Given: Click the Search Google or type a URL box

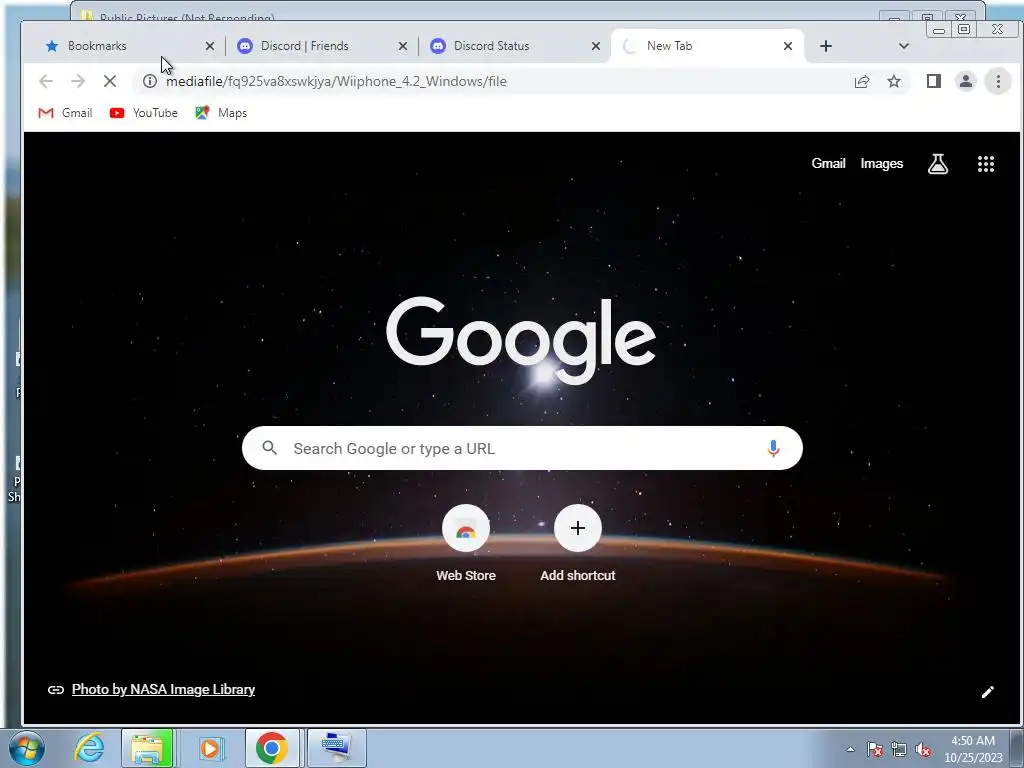Looking at the screenshot, I should click(522, 448).
